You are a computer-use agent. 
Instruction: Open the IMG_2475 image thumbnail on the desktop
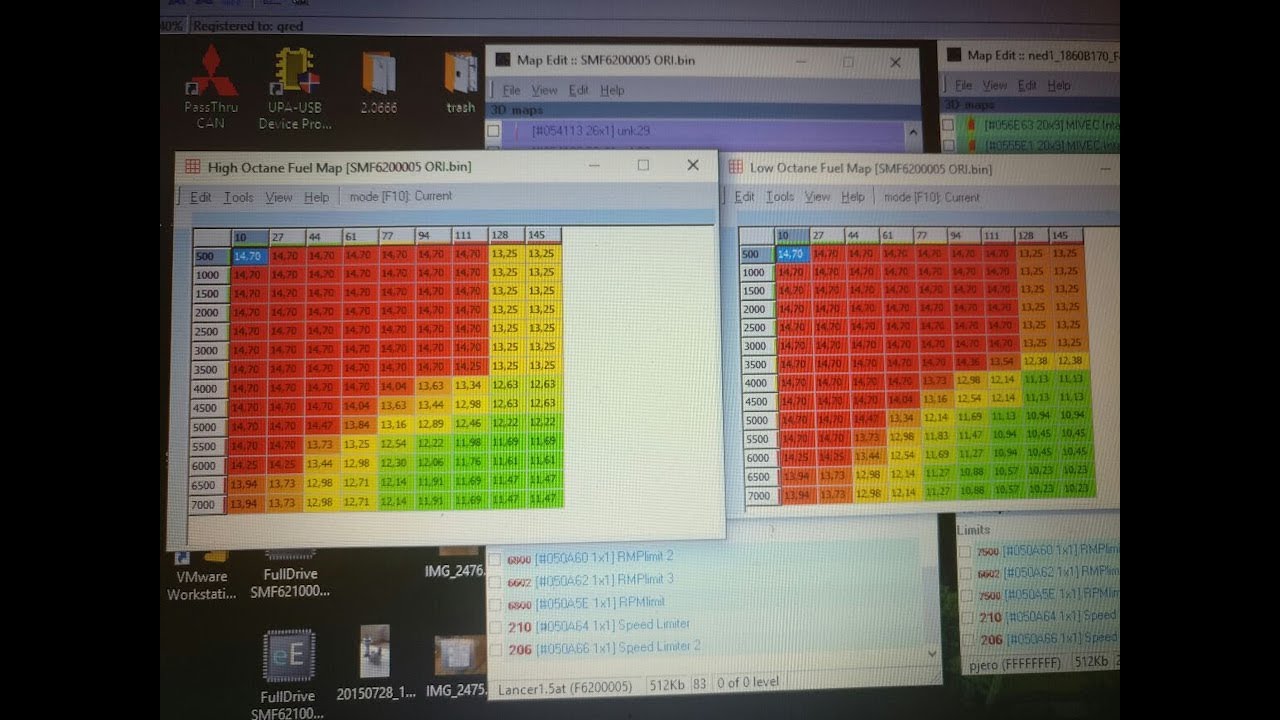pyautogui.click(x=459, y=667)
